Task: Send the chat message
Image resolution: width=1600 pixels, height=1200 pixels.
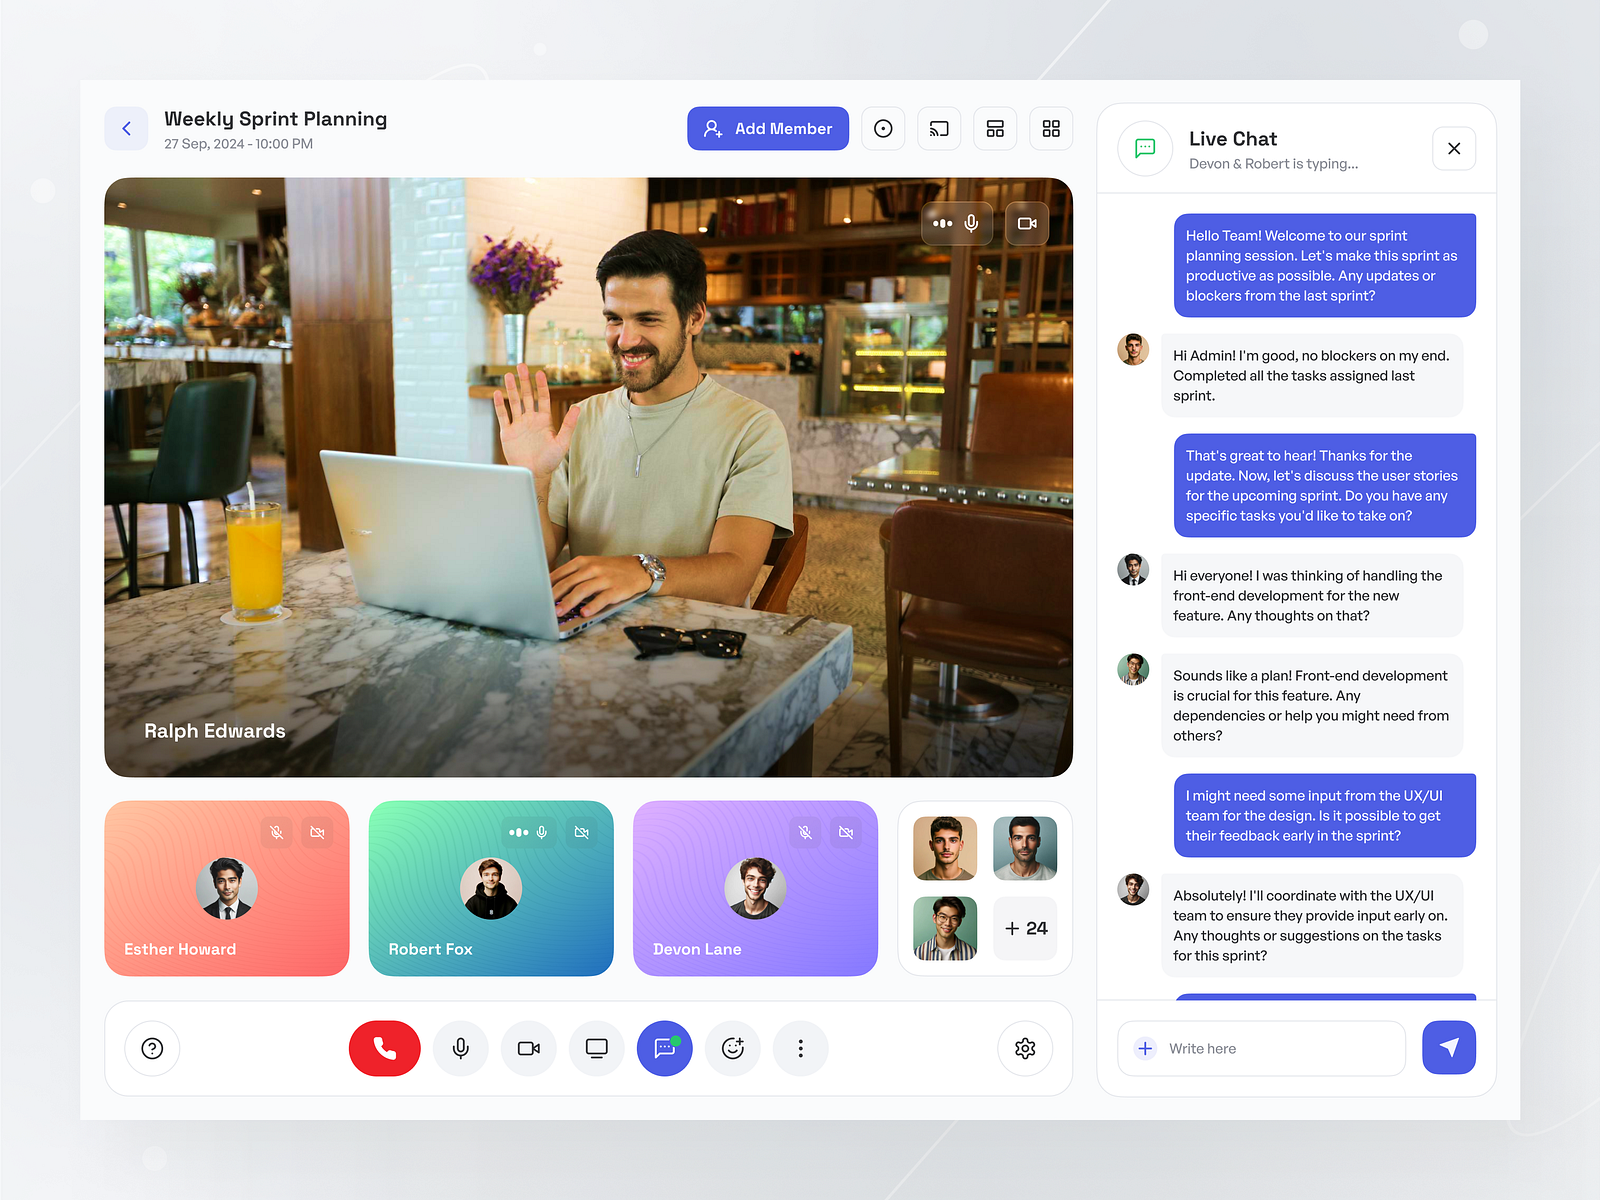Action: [1448, 1048]
